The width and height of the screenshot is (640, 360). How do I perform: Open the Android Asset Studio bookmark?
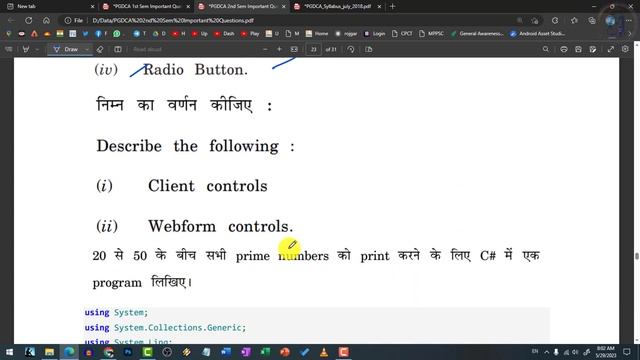(x=537, y=34)
